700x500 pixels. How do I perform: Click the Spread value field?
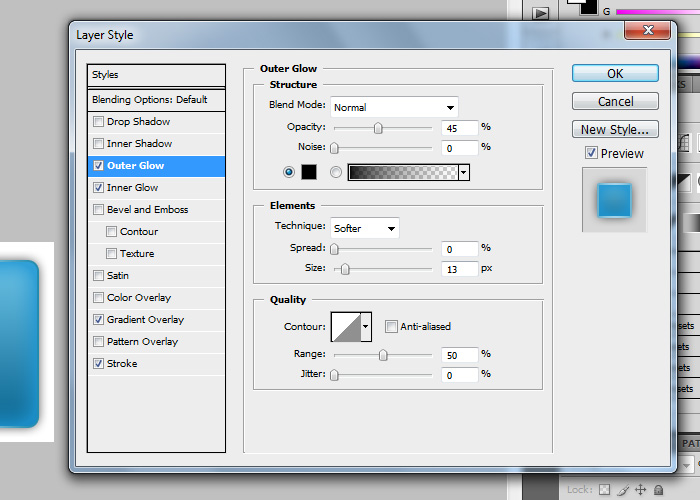tap(459, 249)
